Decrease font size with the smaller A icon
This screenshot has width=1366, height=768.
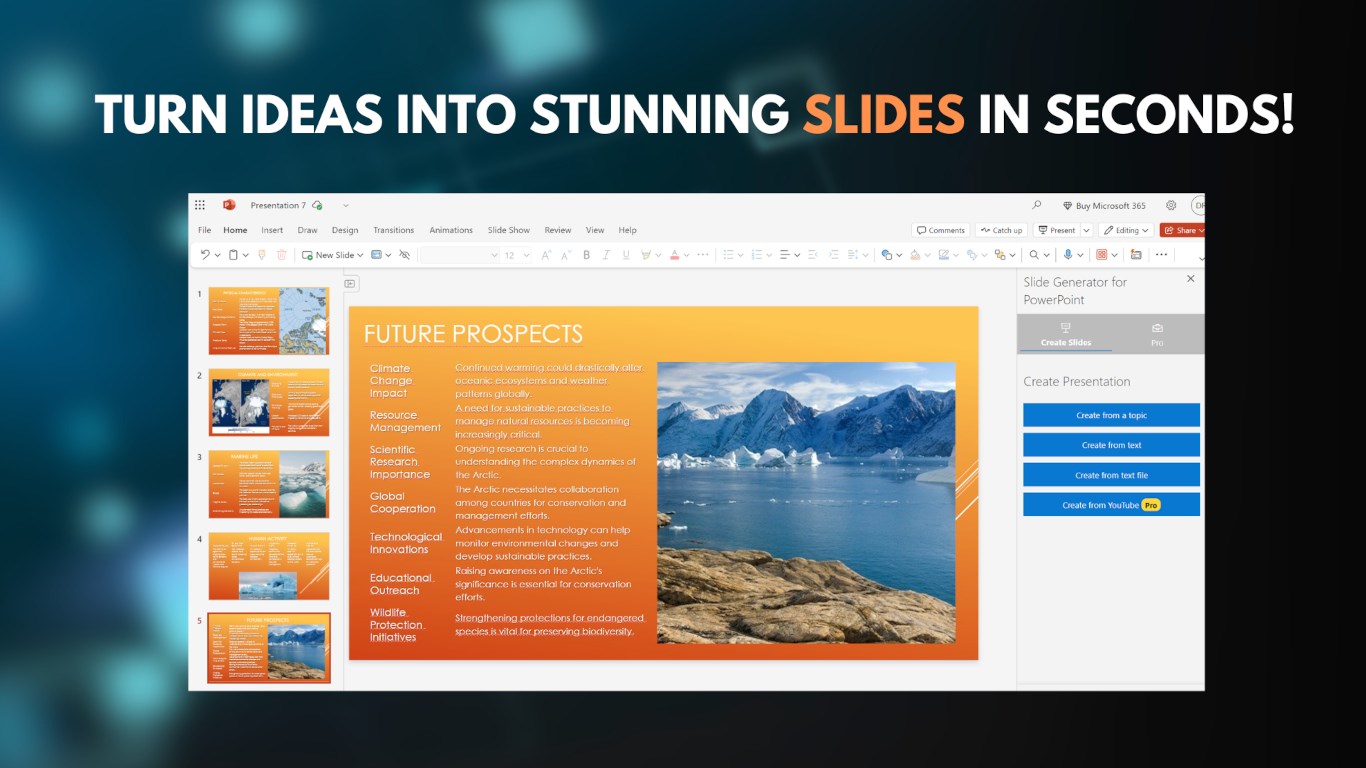[x=566, y=255]
